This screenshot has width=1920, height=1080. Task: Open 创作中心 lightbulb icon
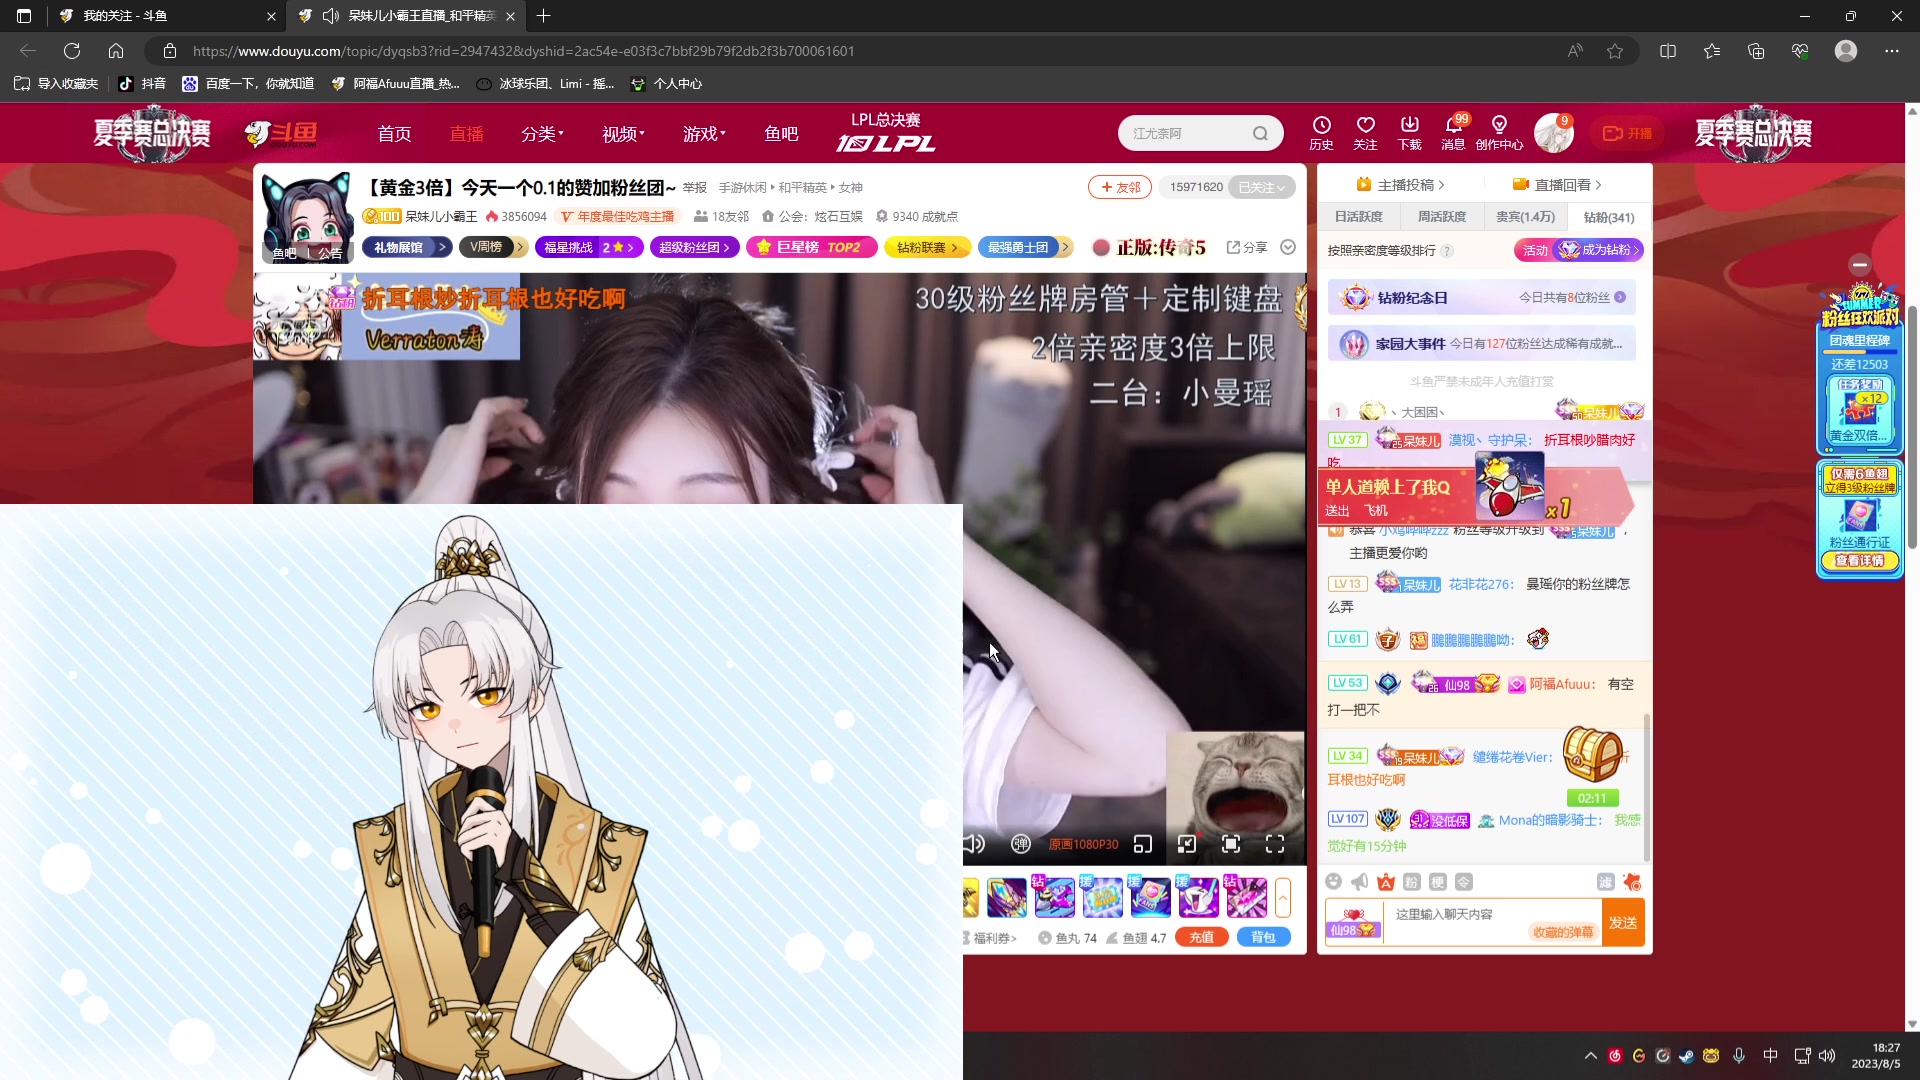(x=1499, y=132)
